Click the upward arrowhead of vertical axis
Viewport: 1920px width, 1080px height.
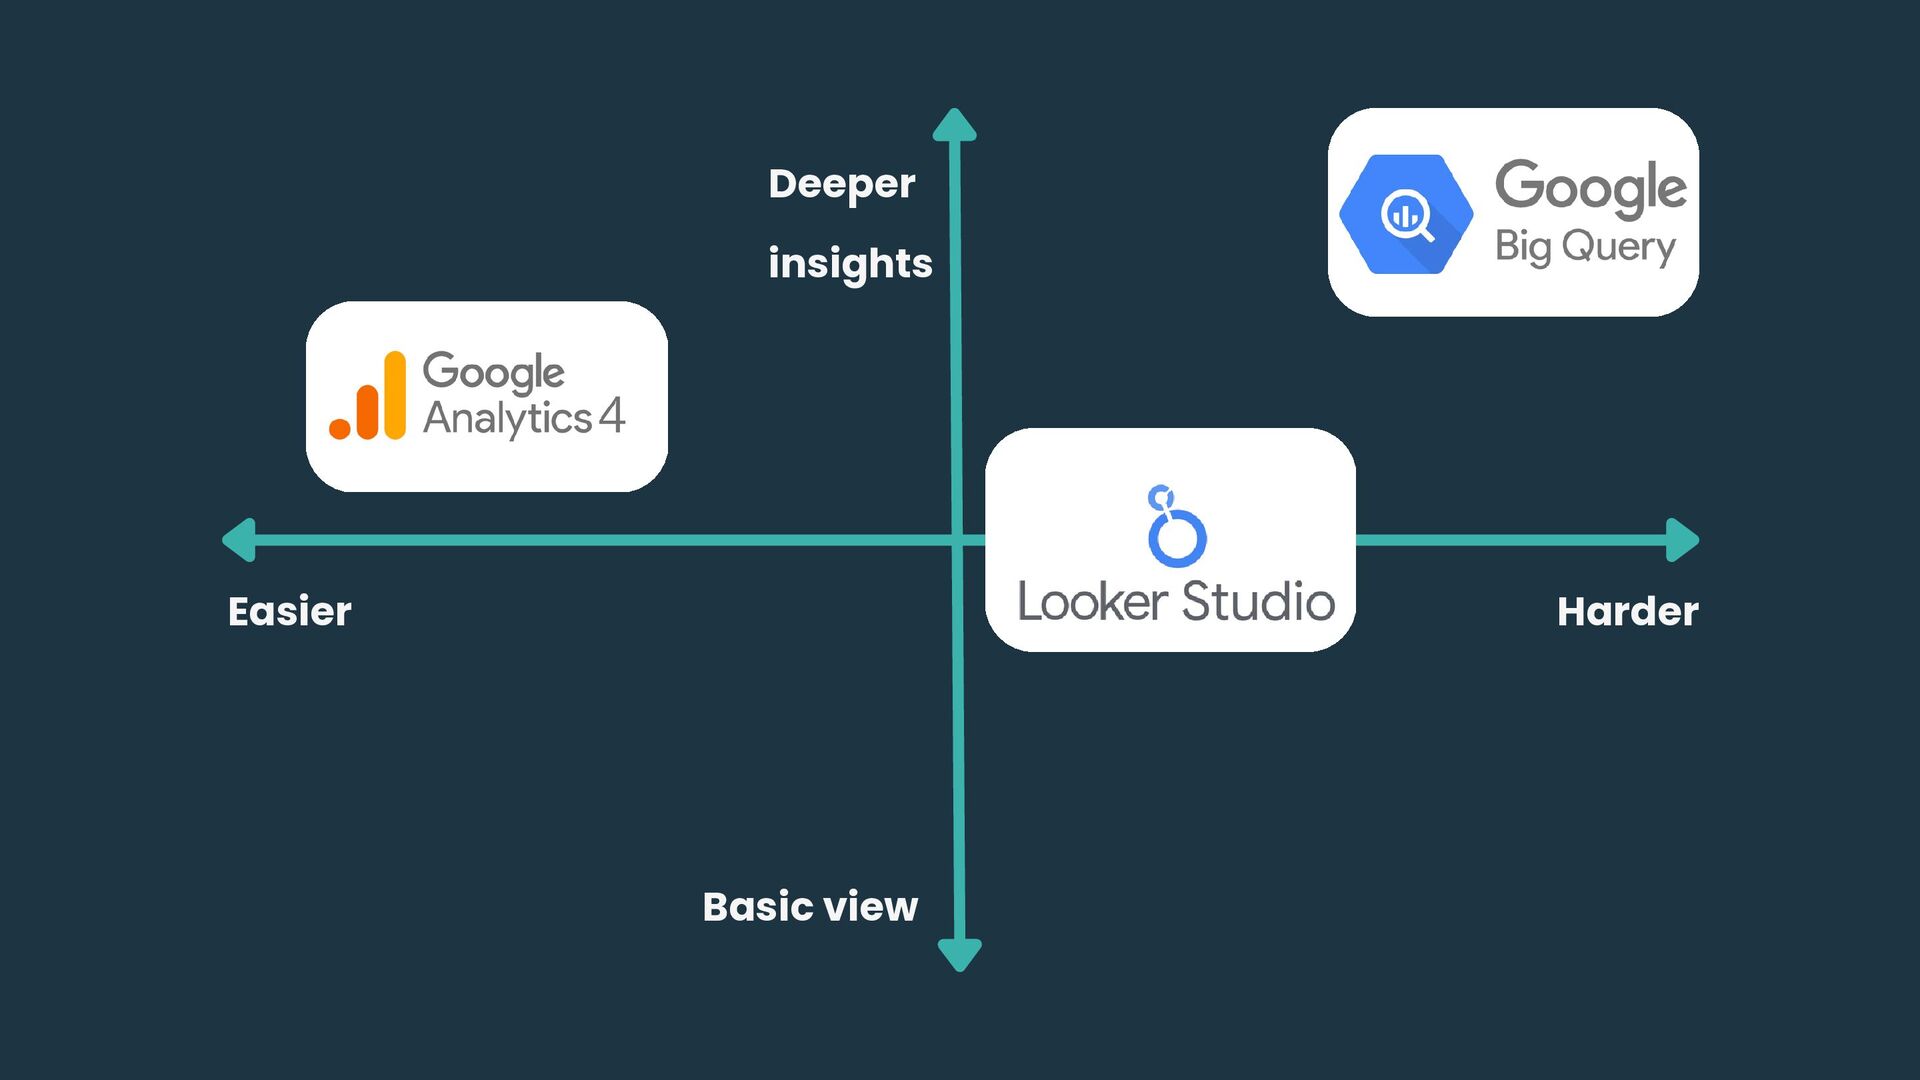954,126
